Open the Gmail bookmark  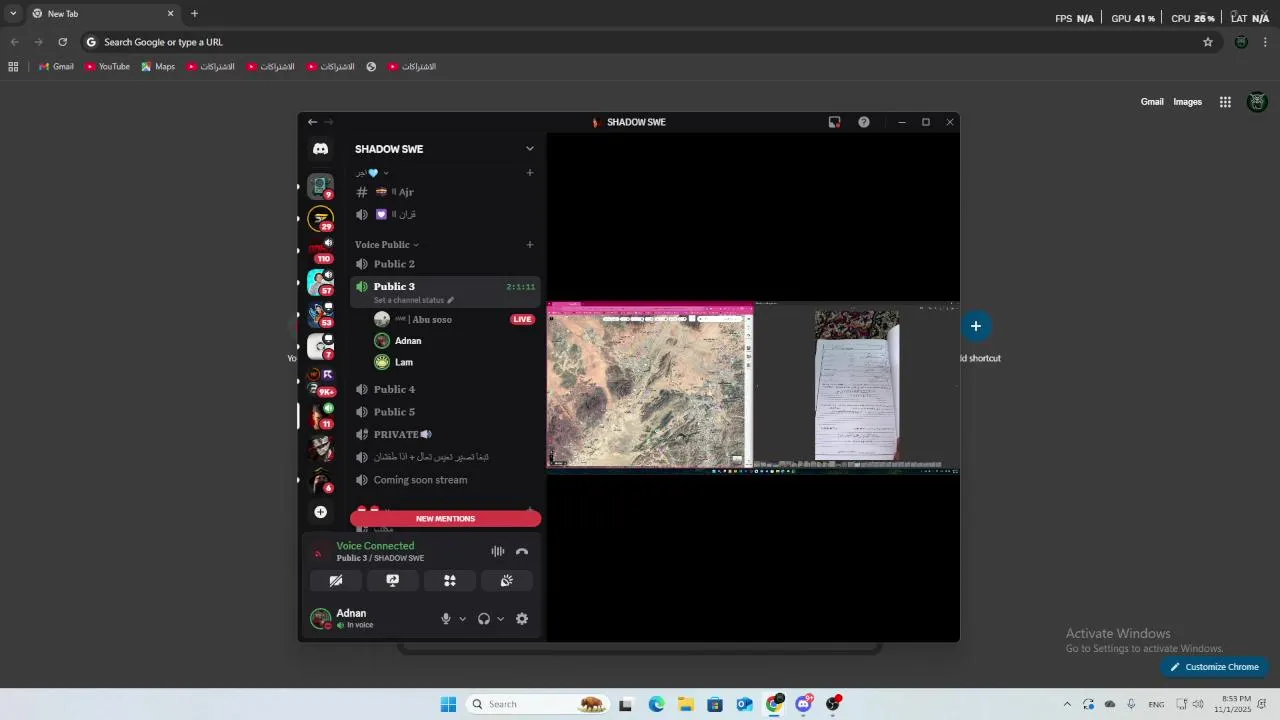pos(56,67)
